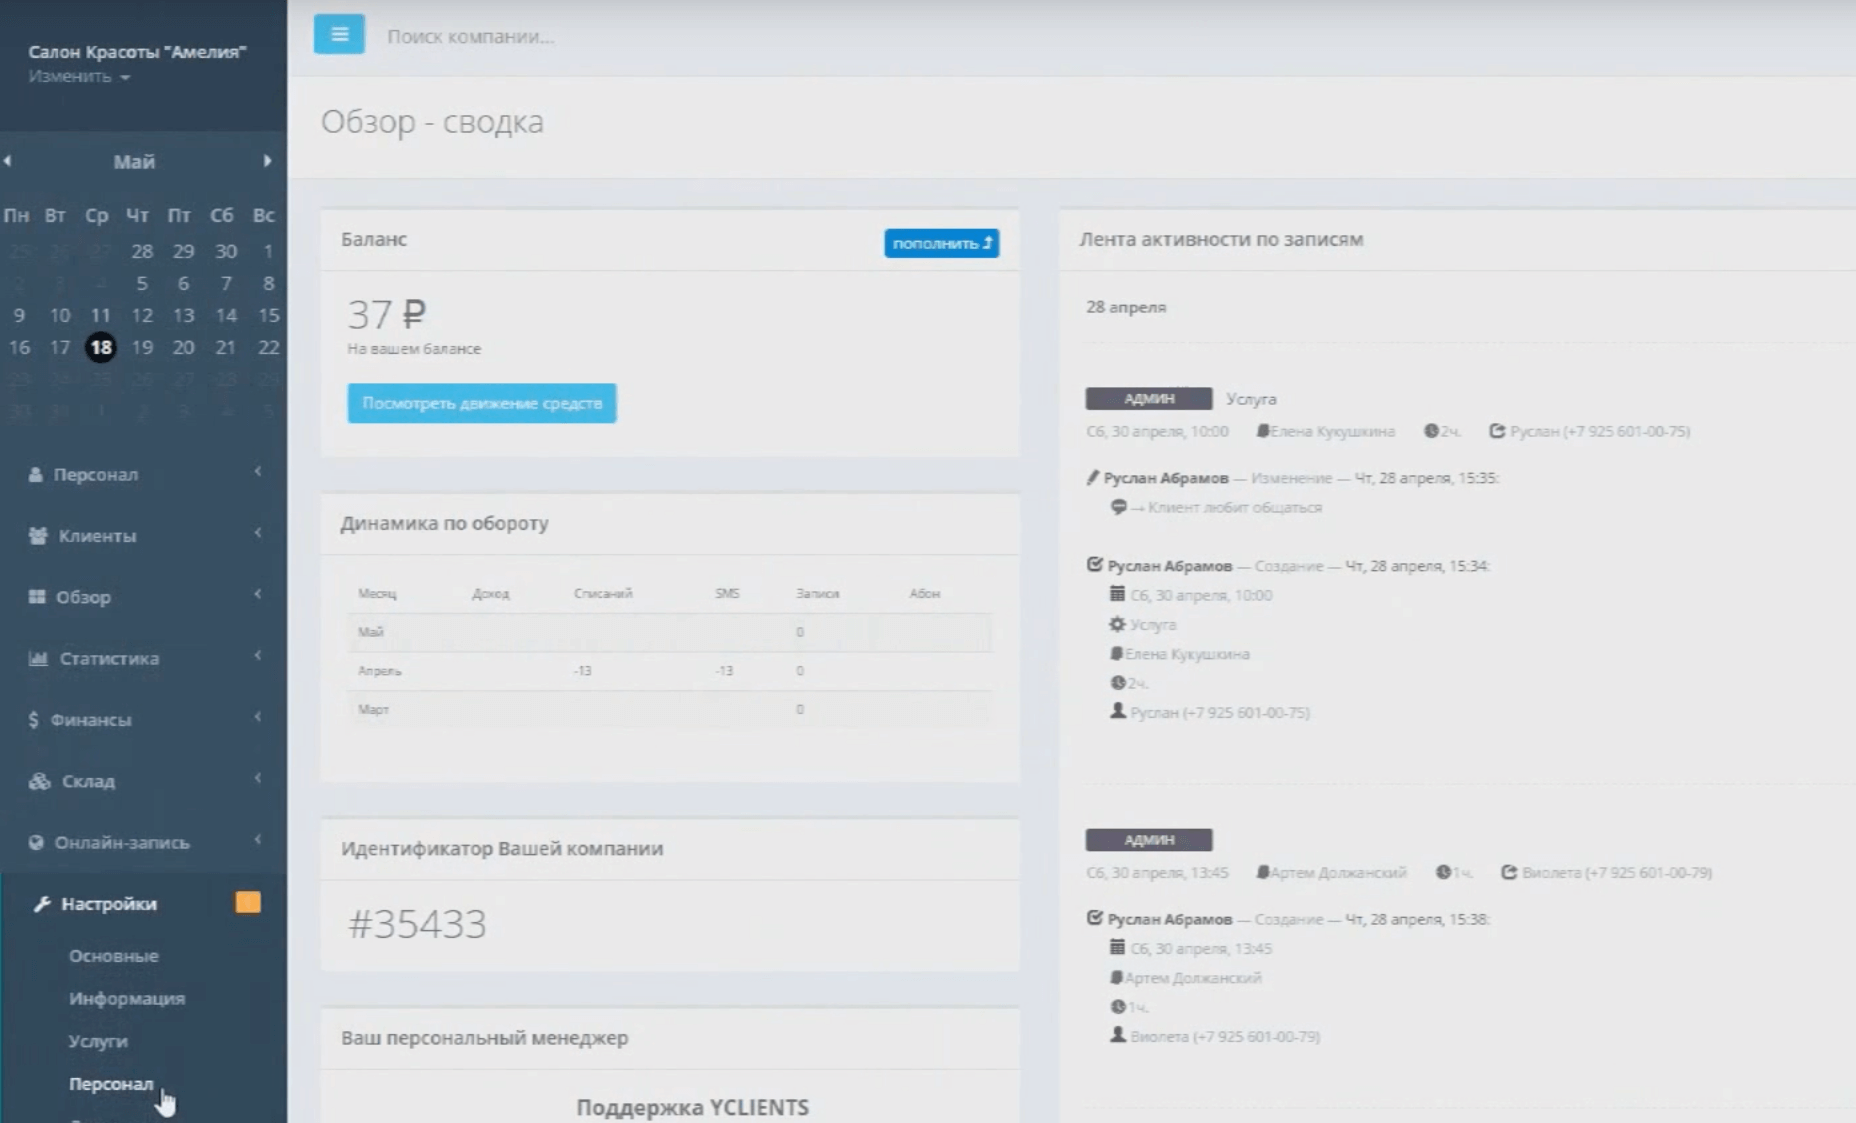Click the Склад warehouse icon

(40, 782)
